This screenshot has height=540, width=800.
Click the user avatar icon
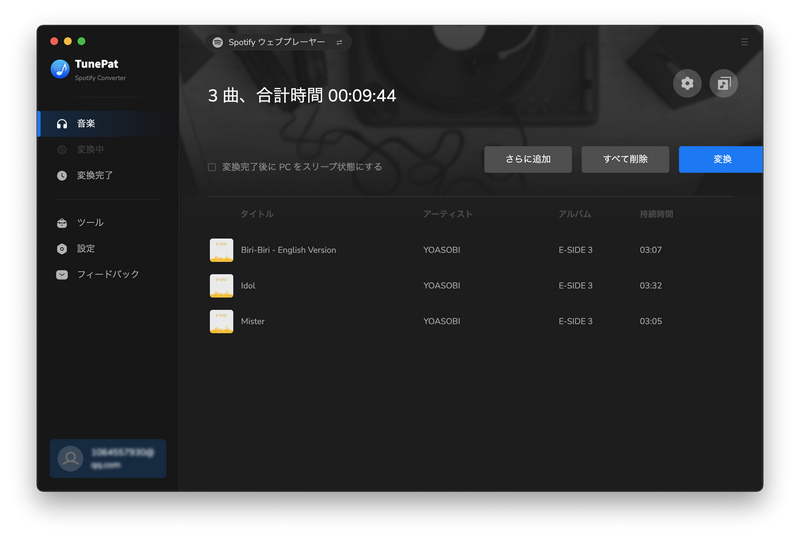coord(70,458)
